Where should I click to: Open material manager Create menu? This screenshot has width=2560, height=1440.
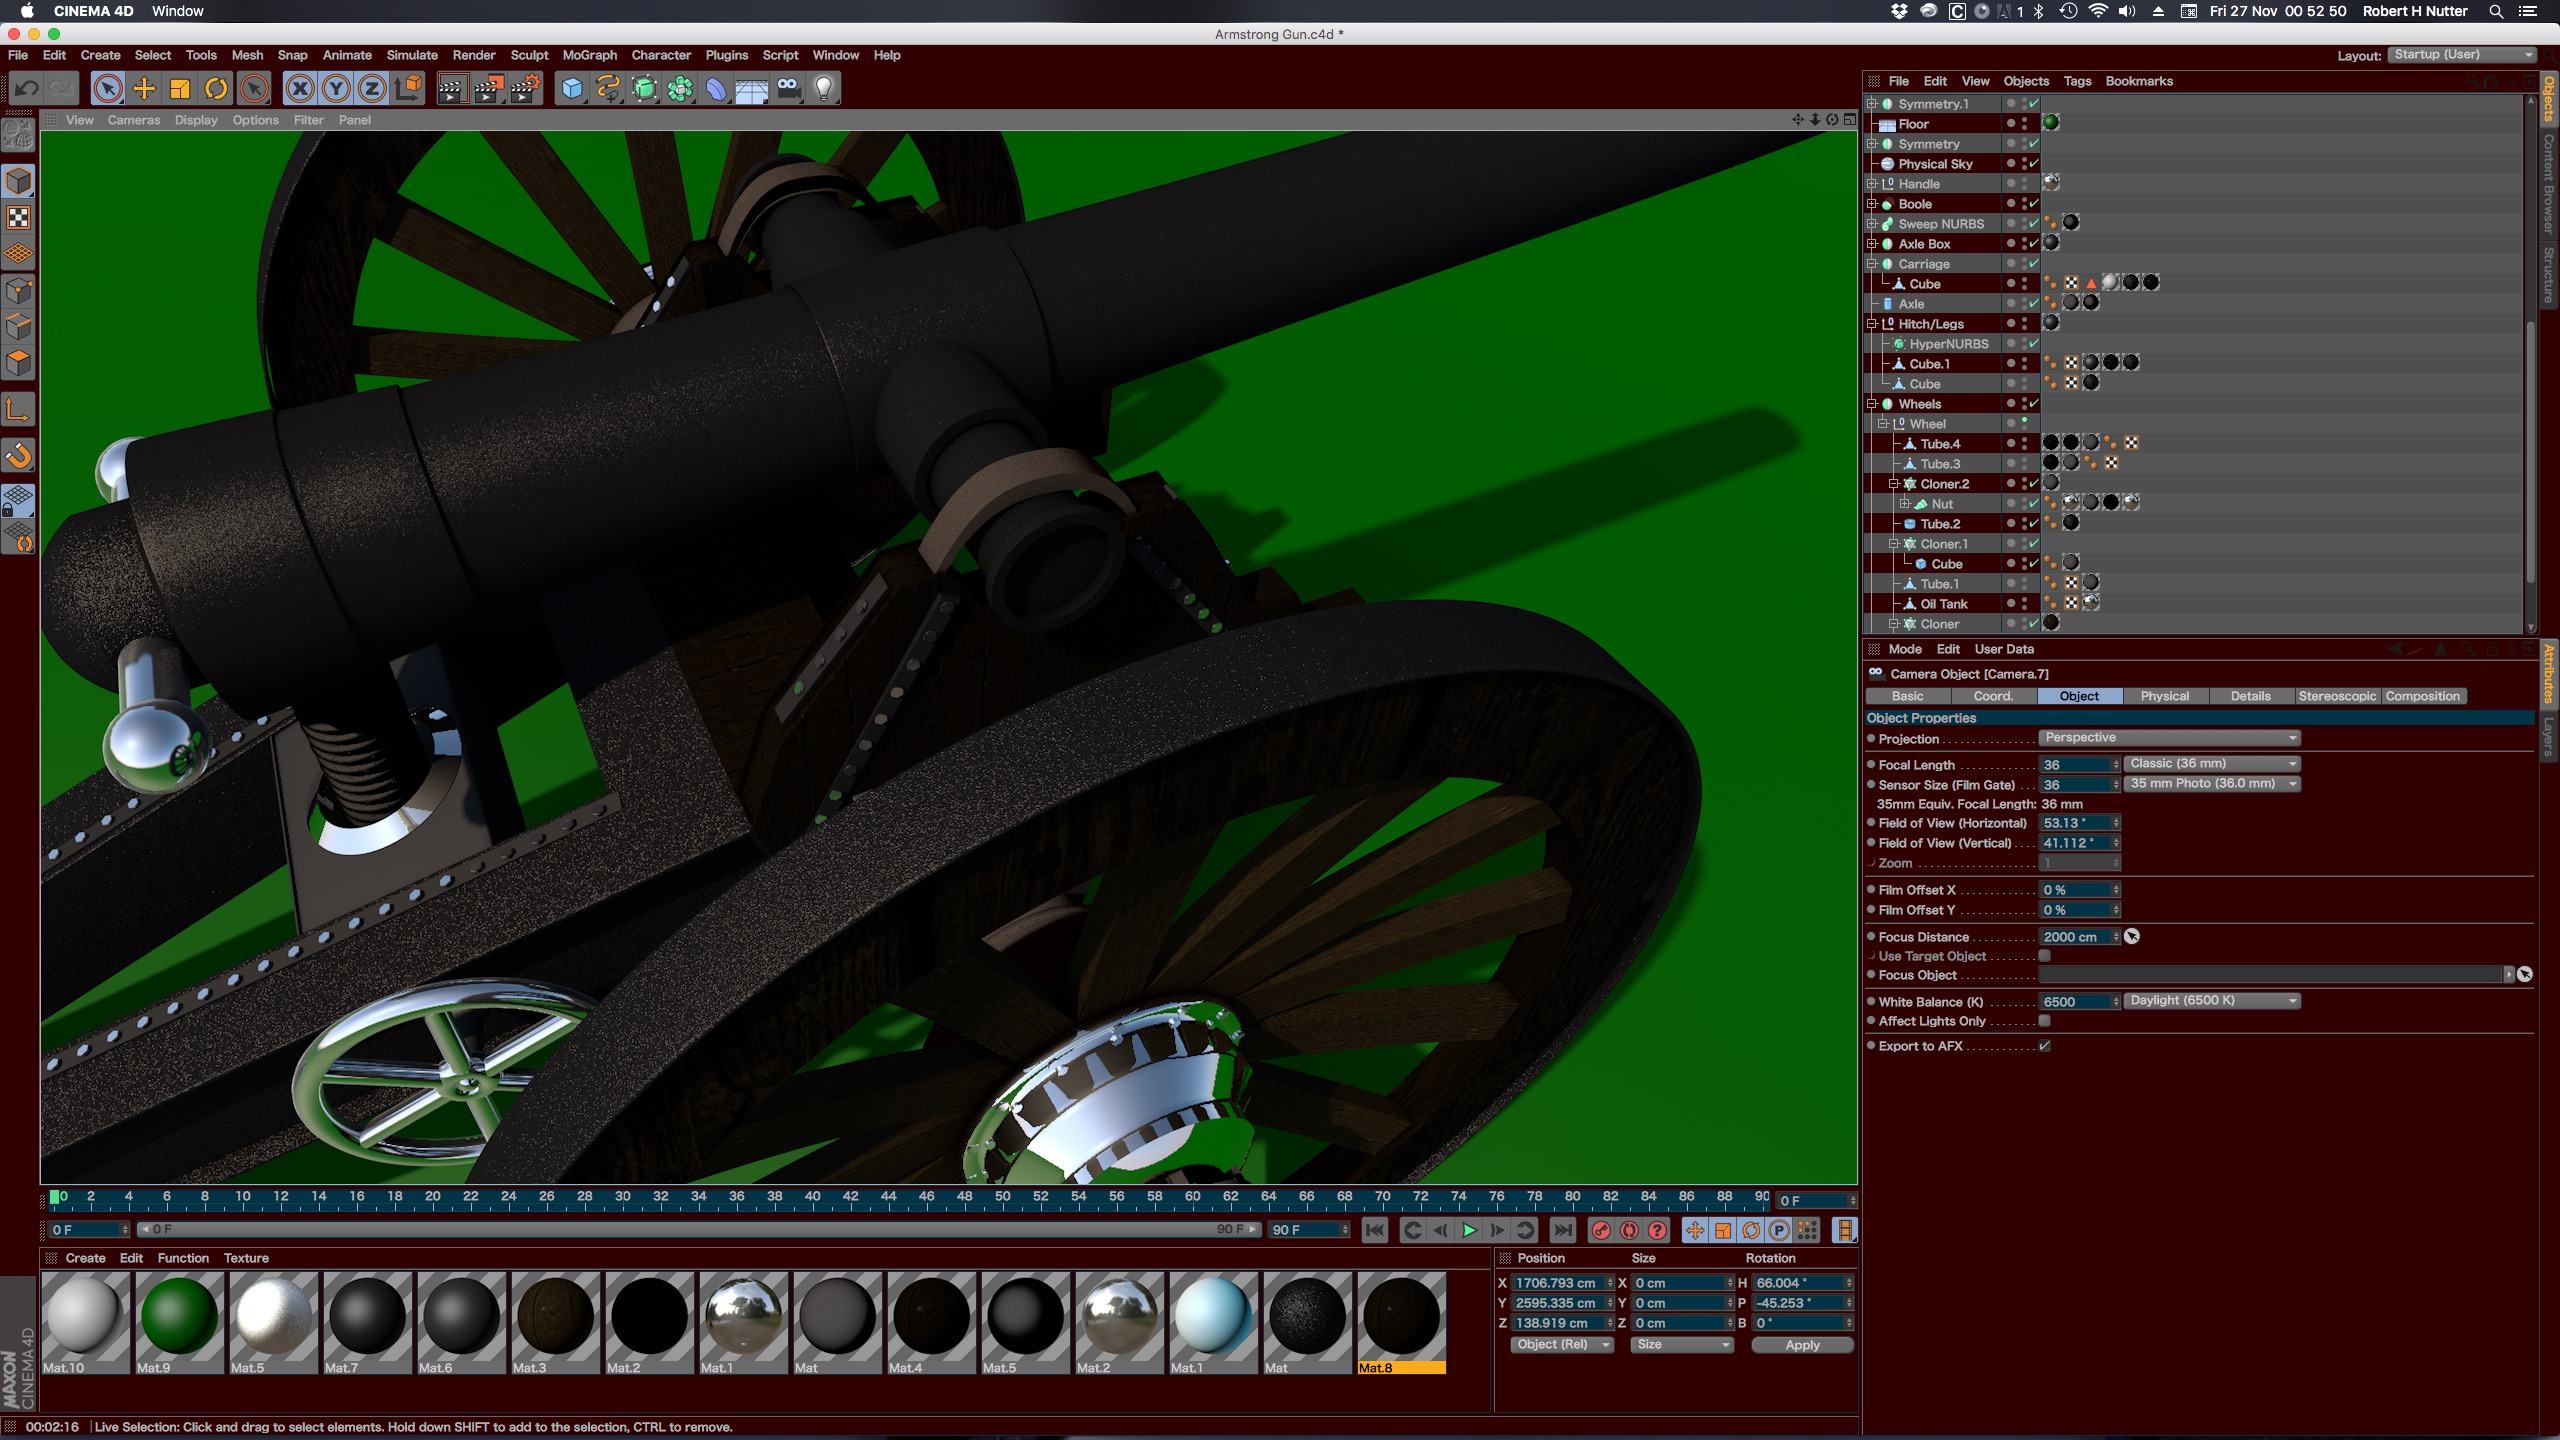pyautogui.click(x=86, y=1258)
